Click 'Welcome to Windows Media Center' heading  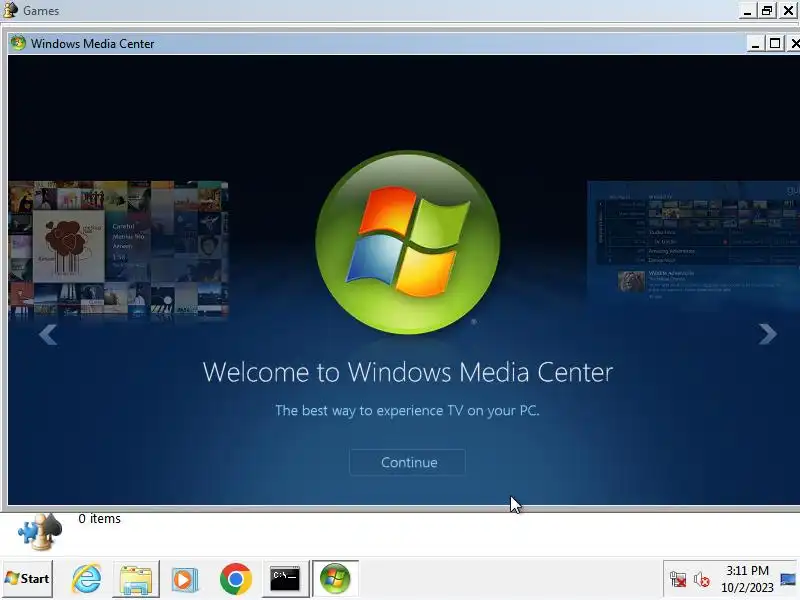[408, 372]
